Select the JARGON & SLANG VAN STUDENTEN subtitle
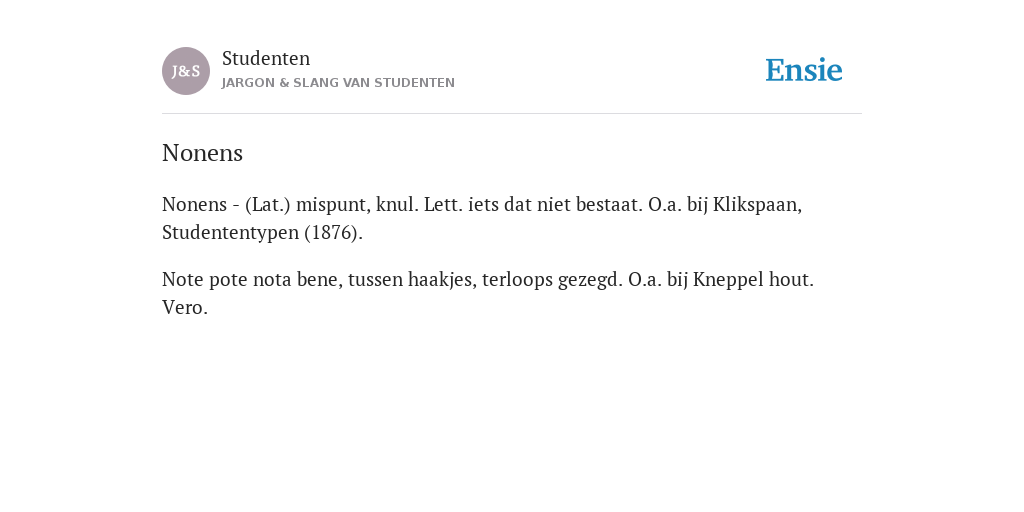 (x=338, y=83)
